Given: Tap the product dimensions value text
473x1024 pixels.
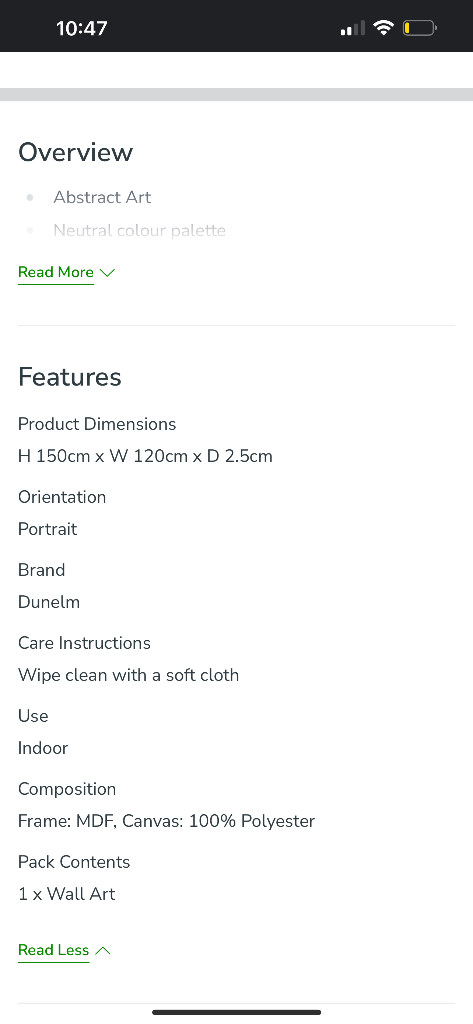Looking at the screenshot, I should point(145,456).
